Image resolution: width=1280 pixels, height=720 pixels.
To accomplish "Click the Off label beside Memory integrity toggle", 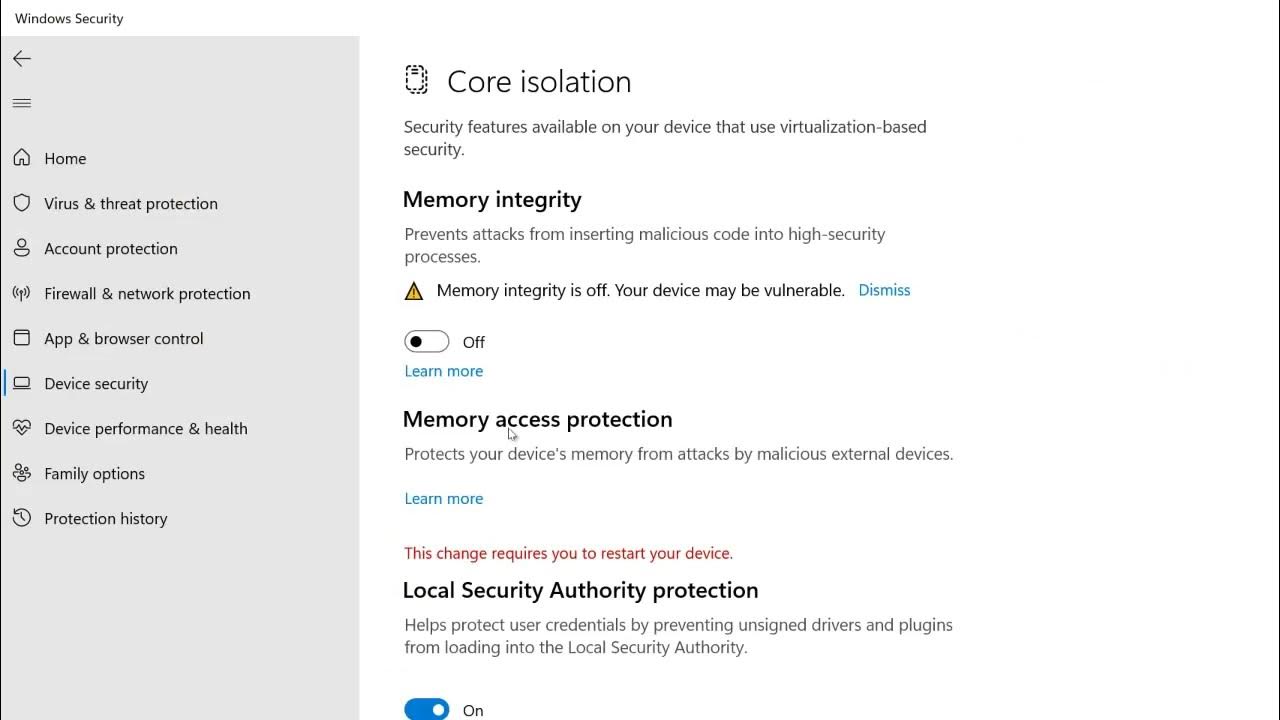I will [x=474, y=342].
